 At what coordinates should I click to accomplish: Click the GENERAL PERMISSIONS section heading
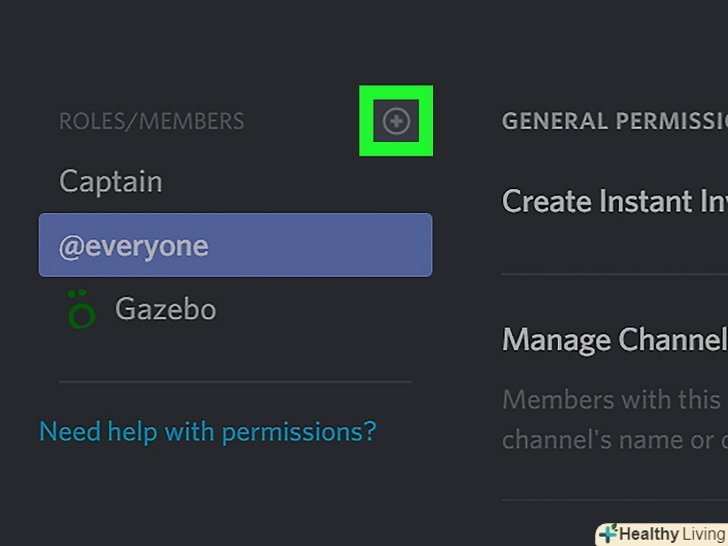(x=614, y=121)
